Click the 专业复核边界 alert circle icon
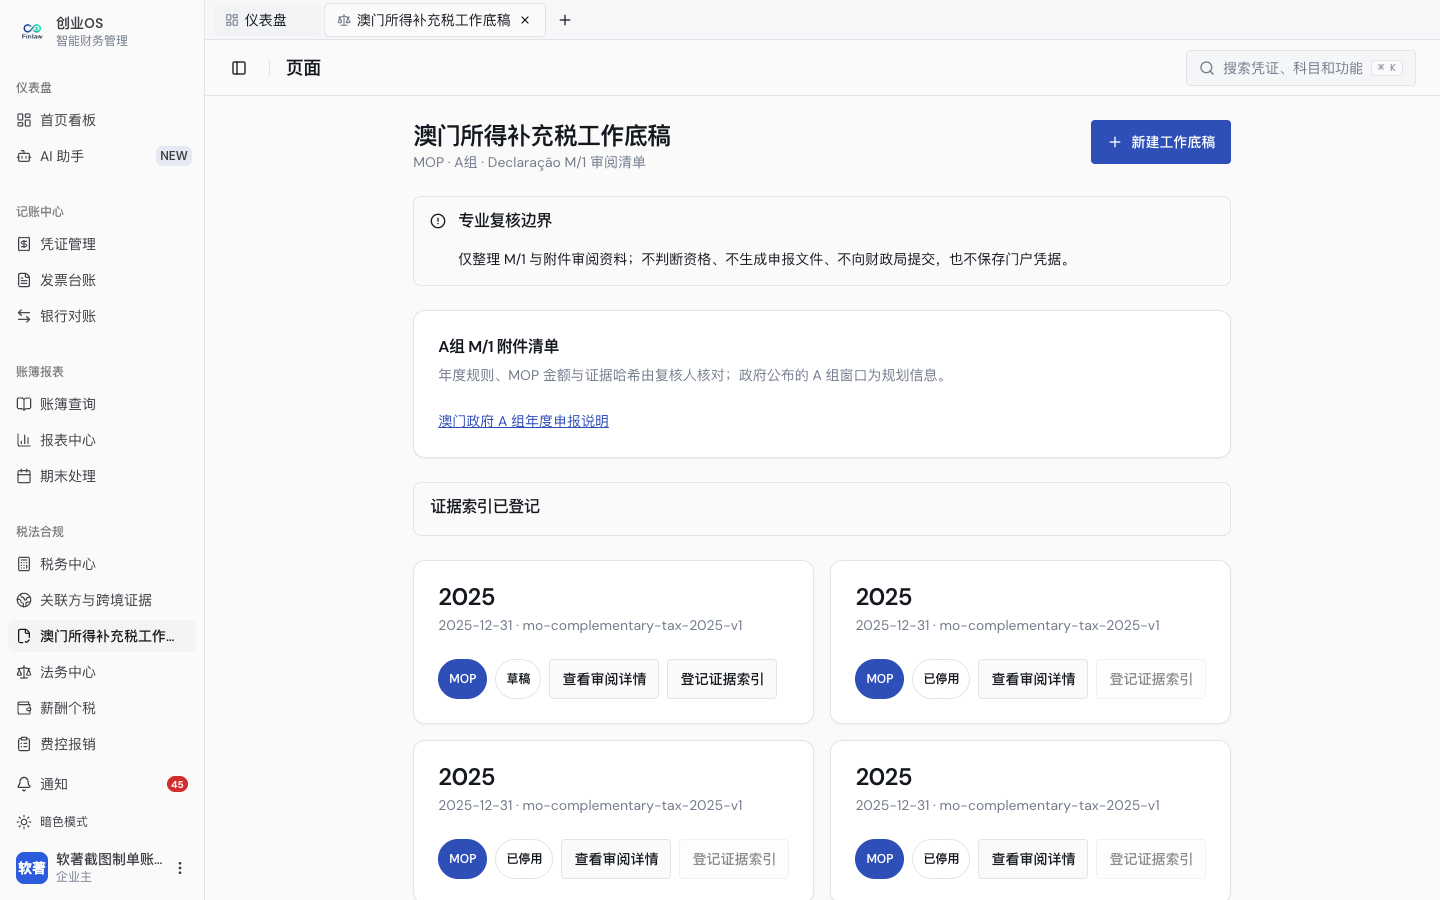Viewport: 1440px width, 900px height. (438, 221)
